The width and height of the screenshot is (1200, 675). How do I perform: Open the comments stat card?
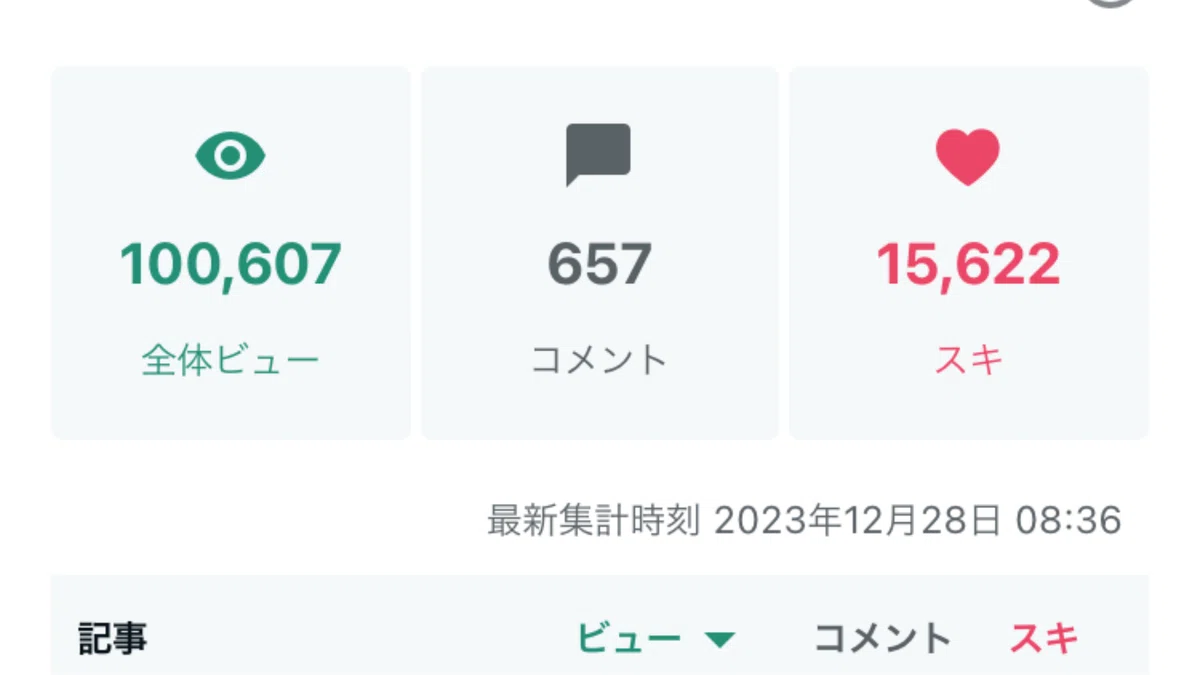[599, 253]
